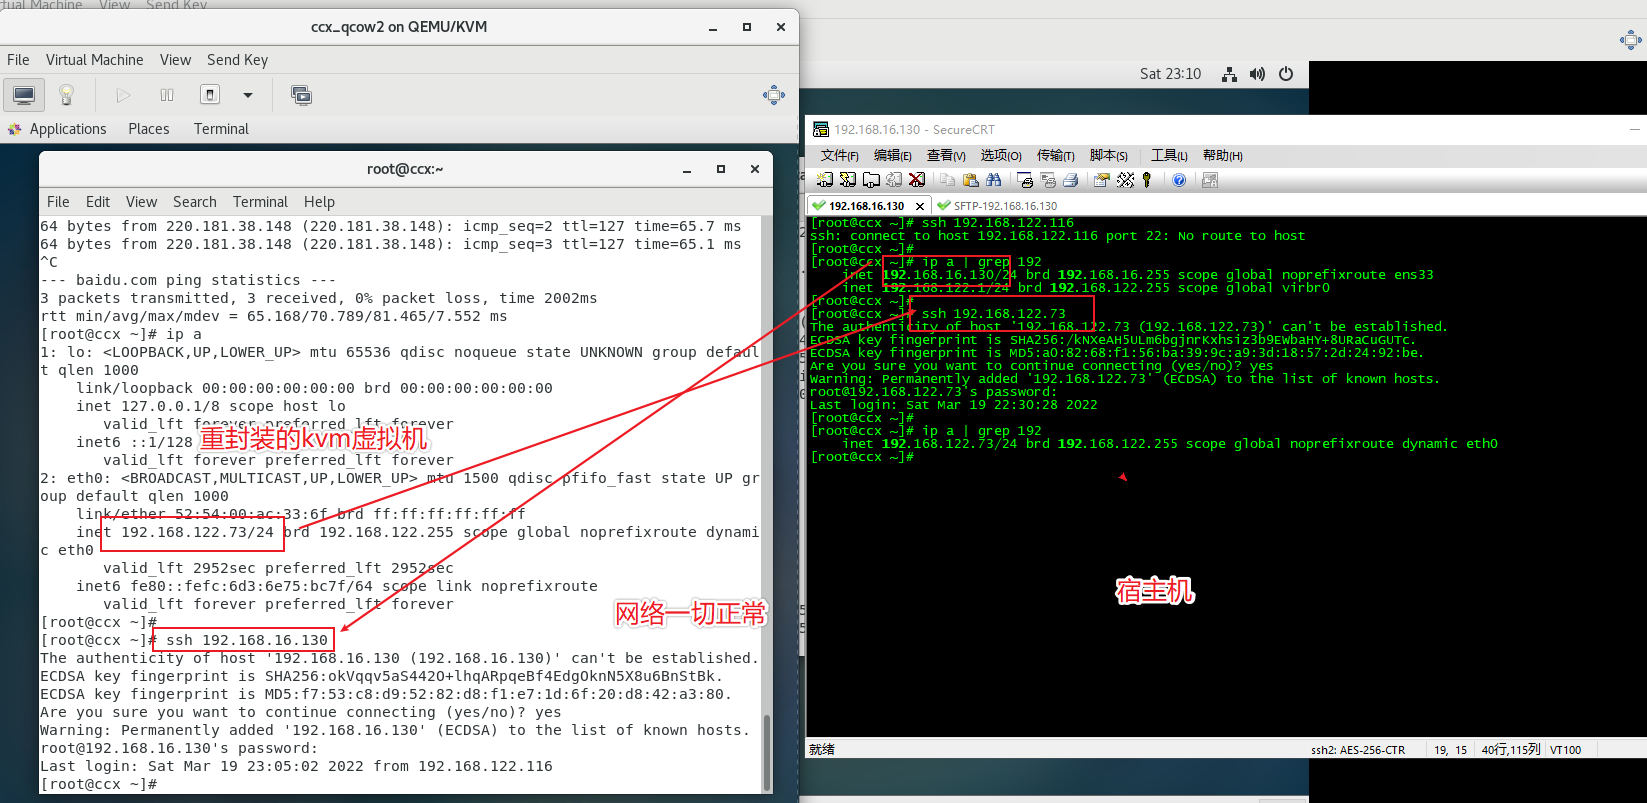Click SecureCRT Paste clipboard icon

point(971,180)
